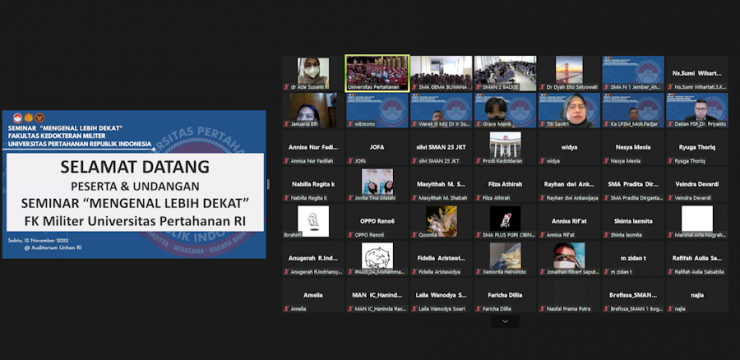Image resolution: width=740 pixels, height=360 pixels.
Task: Click name label 'Annisa Rif'at'
Action: [561, 235]
